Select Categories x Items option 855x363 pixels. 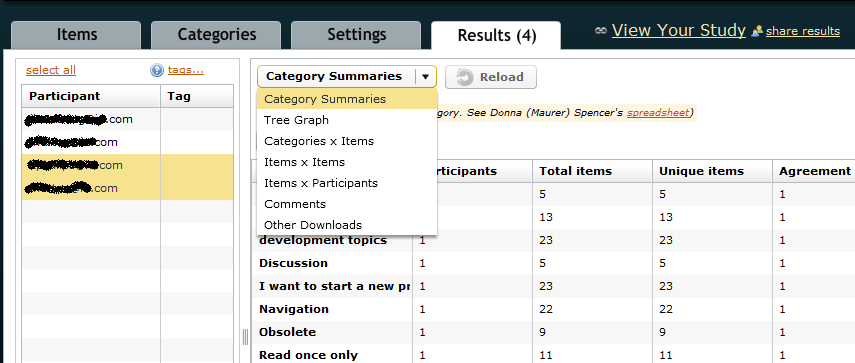click(347, 141)
